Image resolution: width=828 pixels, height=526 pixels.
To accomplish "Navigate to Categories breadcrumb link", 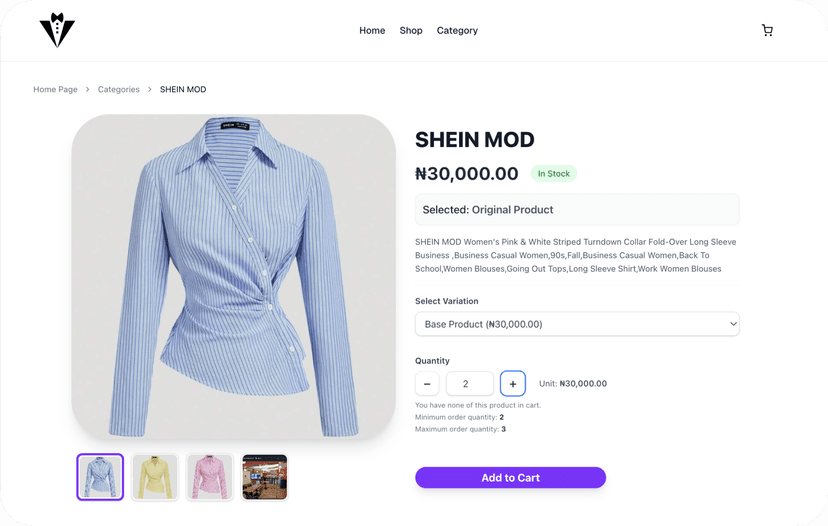I will [x=119, y=90].
